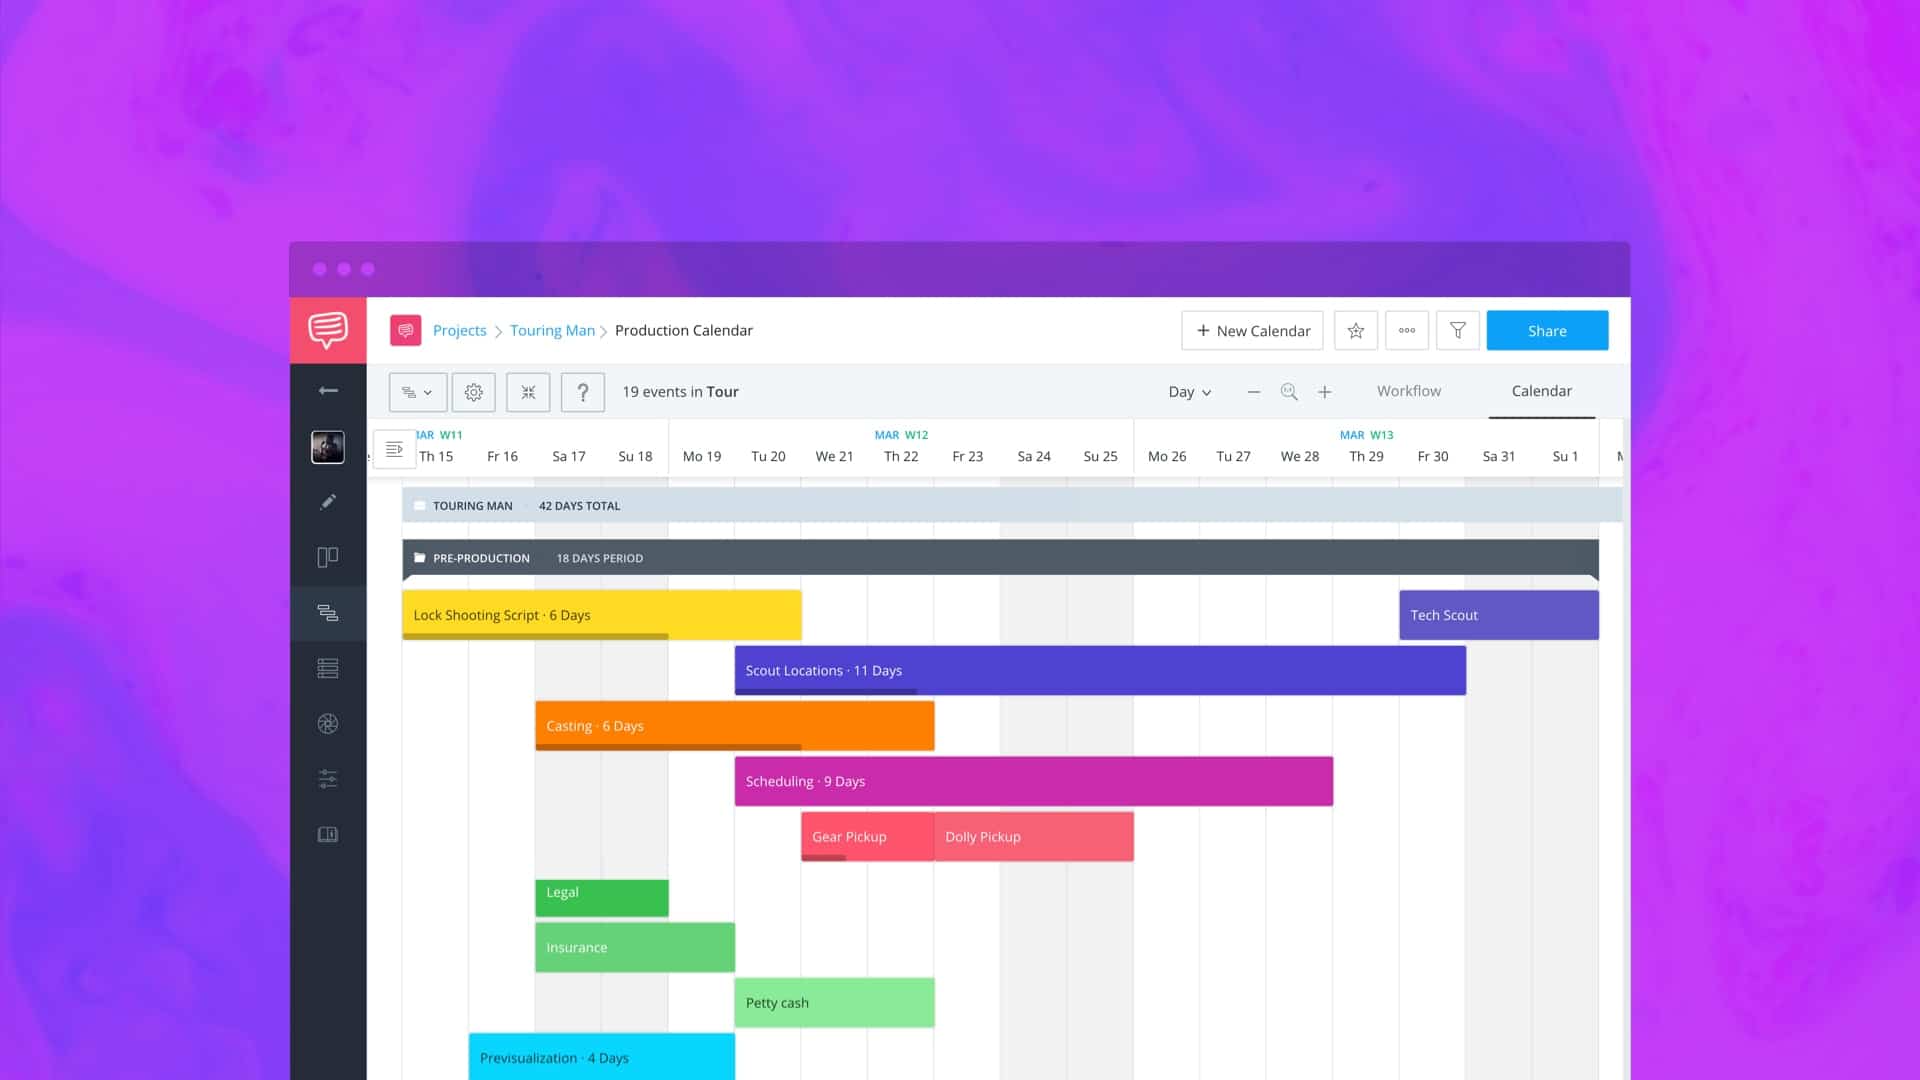Open the Day view dropdown
The image size is (1920, 1080).
(x=1187, y=390)
